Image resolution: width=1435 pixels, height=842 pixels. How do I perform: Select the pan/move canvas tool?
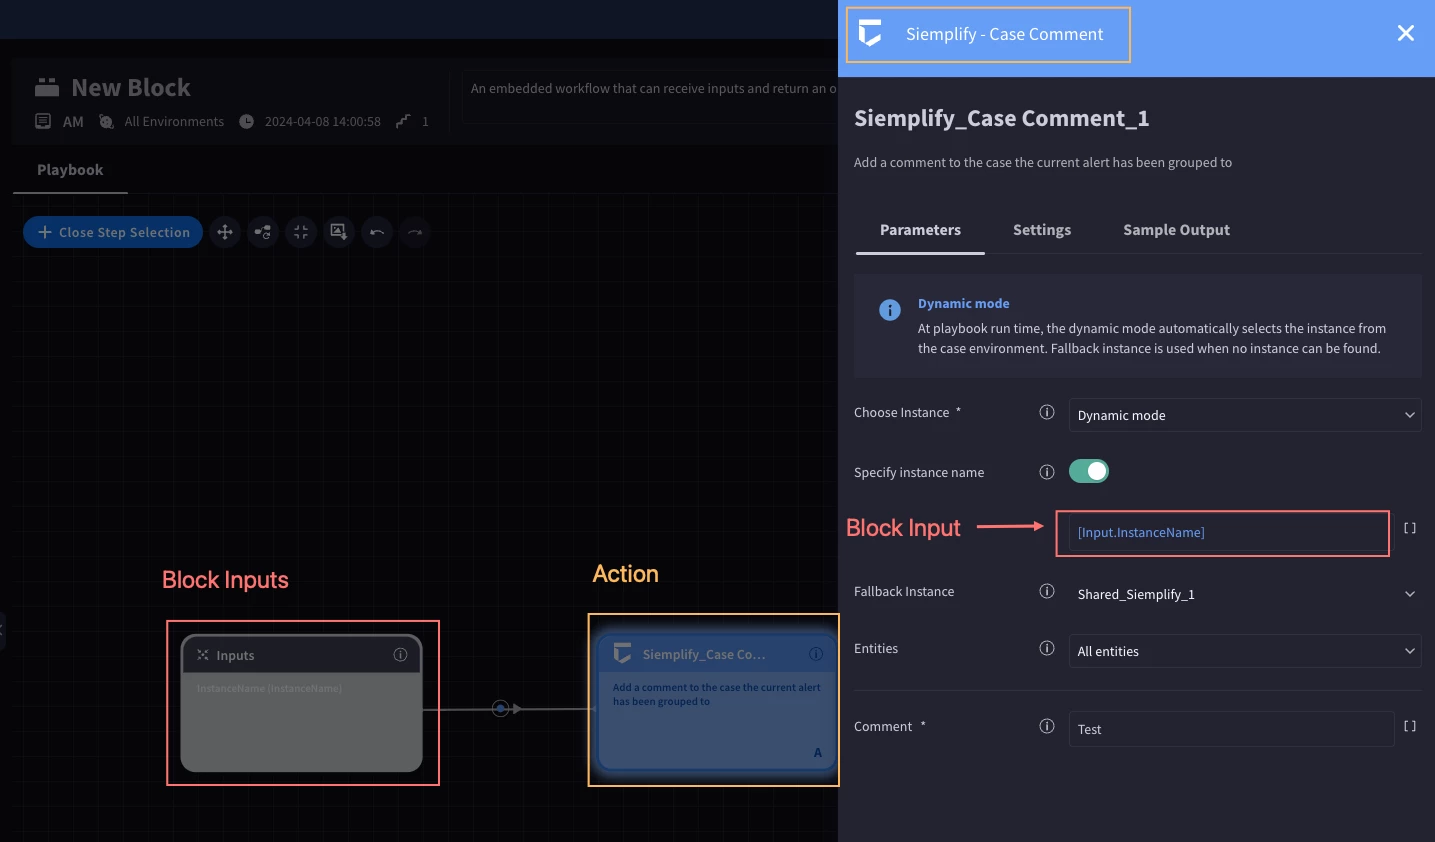tap(225, 232)
